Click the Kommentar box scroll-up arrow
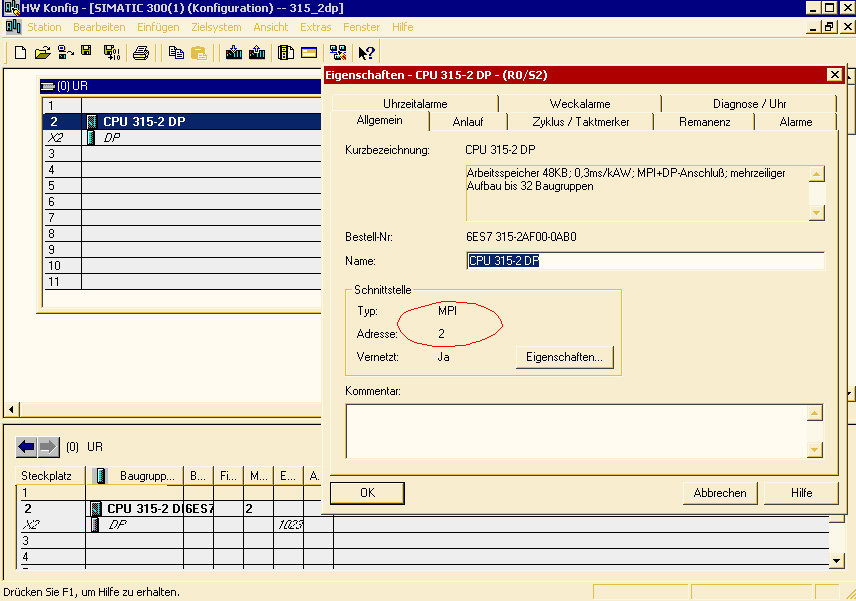 pos(814,413)
